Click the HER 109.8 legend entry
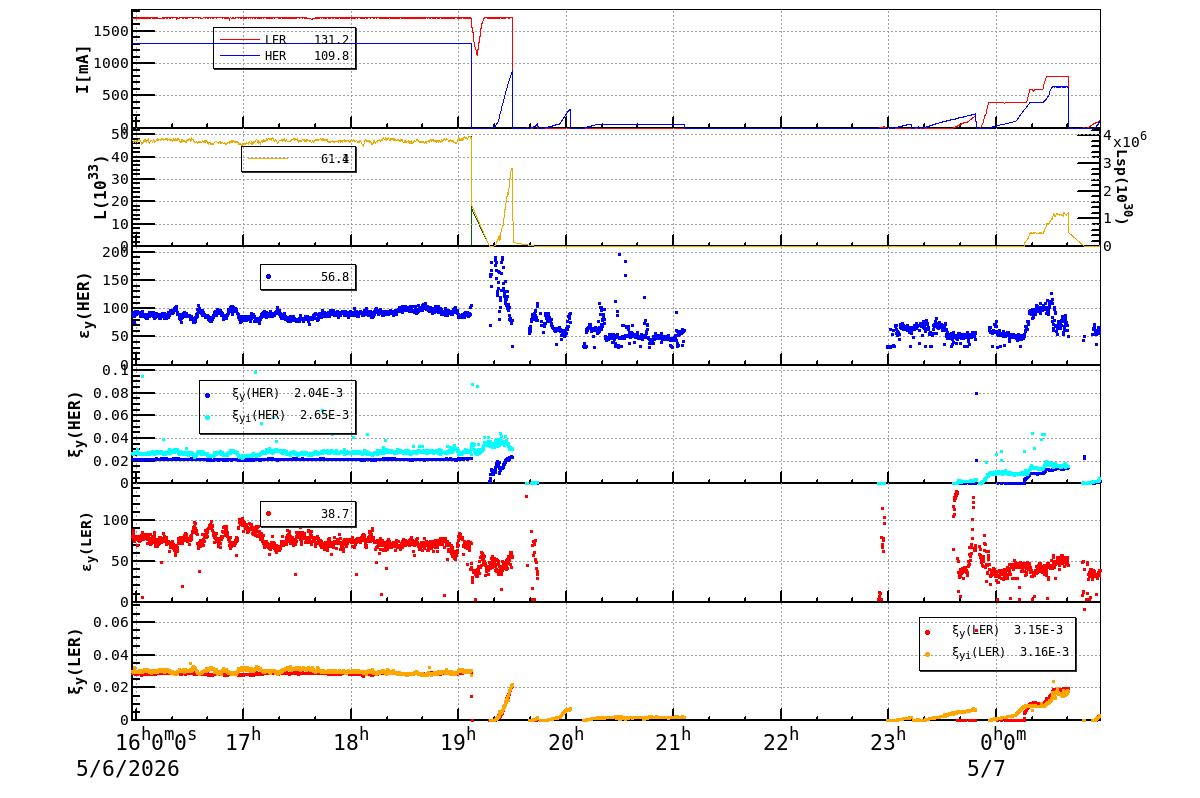Viewport: 1200px width, 798px height. pyautogui.click(x=284, y=56)
